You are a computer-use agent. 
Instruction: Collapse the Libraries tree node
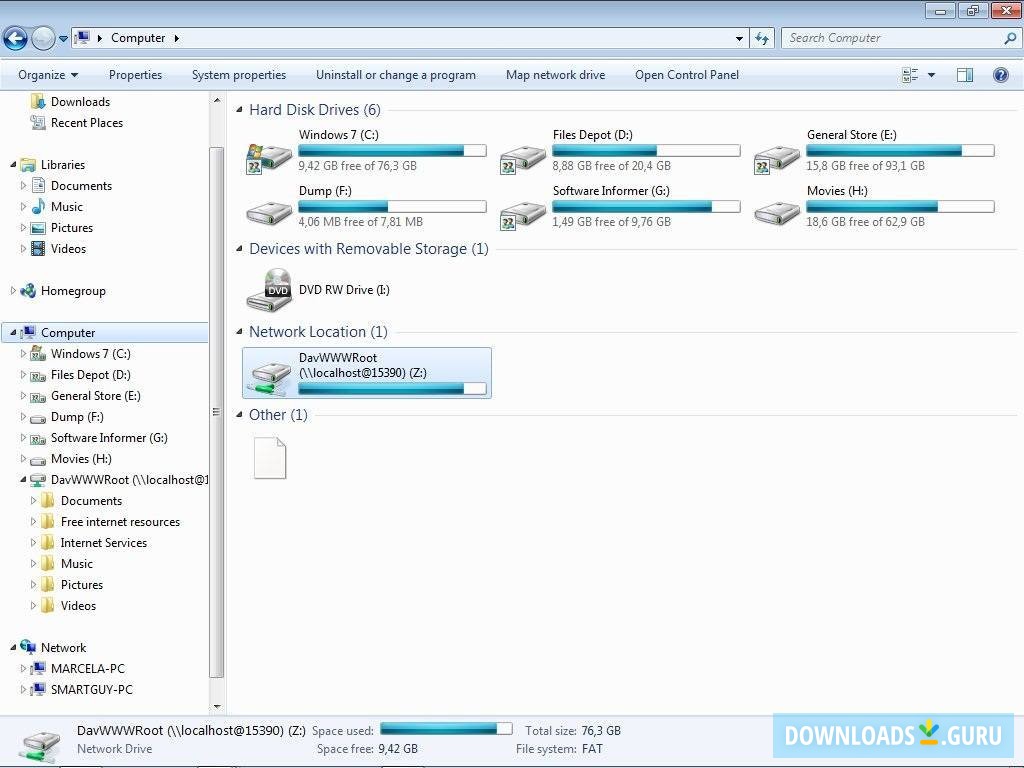pyautogui.click(x=13, y=165)
